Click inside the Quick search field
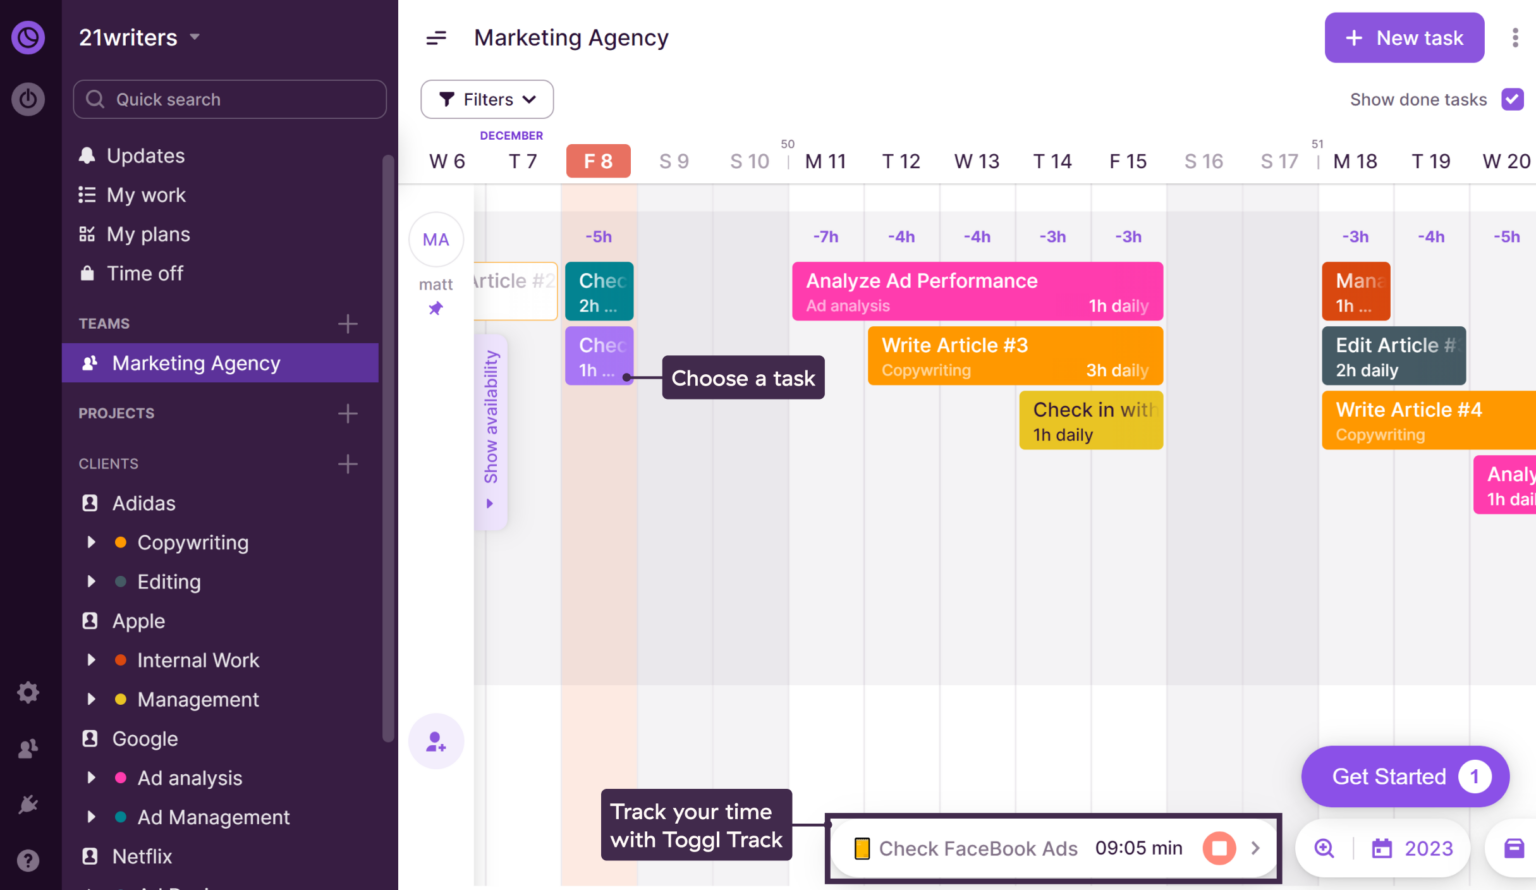Screen dimensions: 1536x890 pyautogui.click(x=229, y=99)
